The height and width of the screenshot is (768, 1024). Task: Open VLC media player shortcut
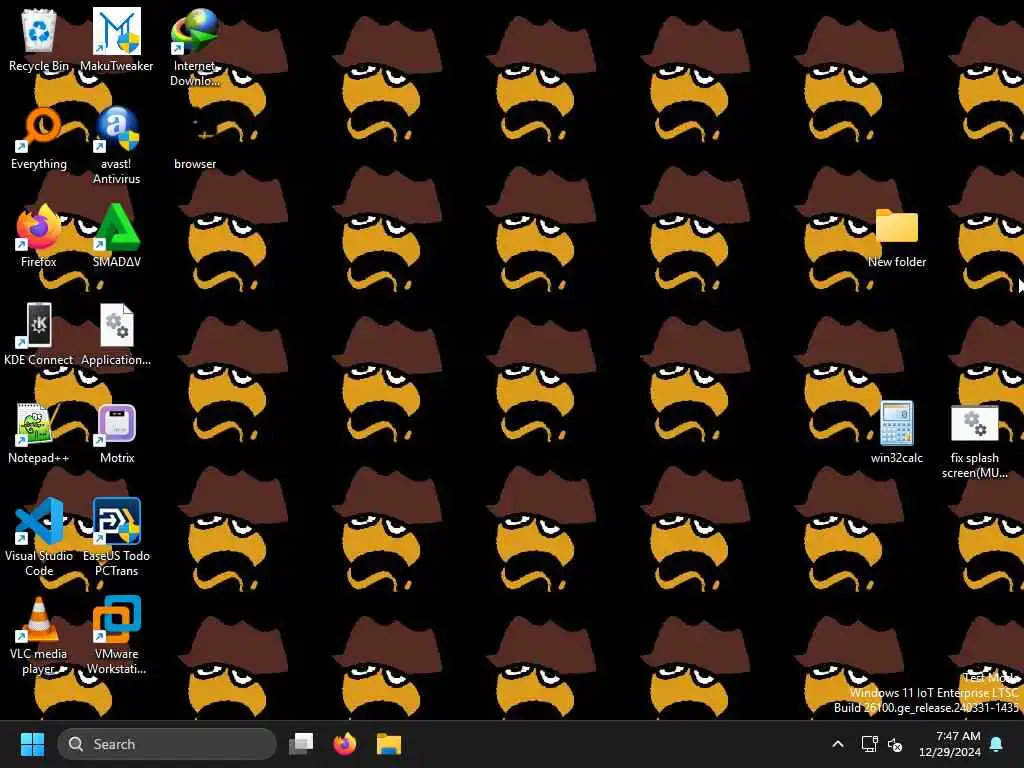[x=39, y=635]
